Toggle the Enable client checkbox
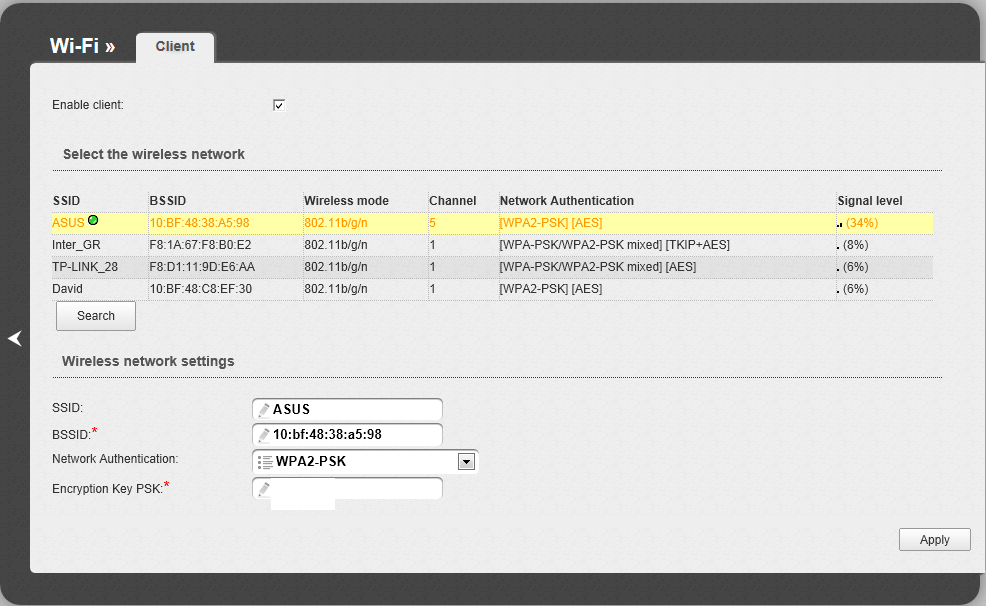Screen dimensions: 986x606 279,105
